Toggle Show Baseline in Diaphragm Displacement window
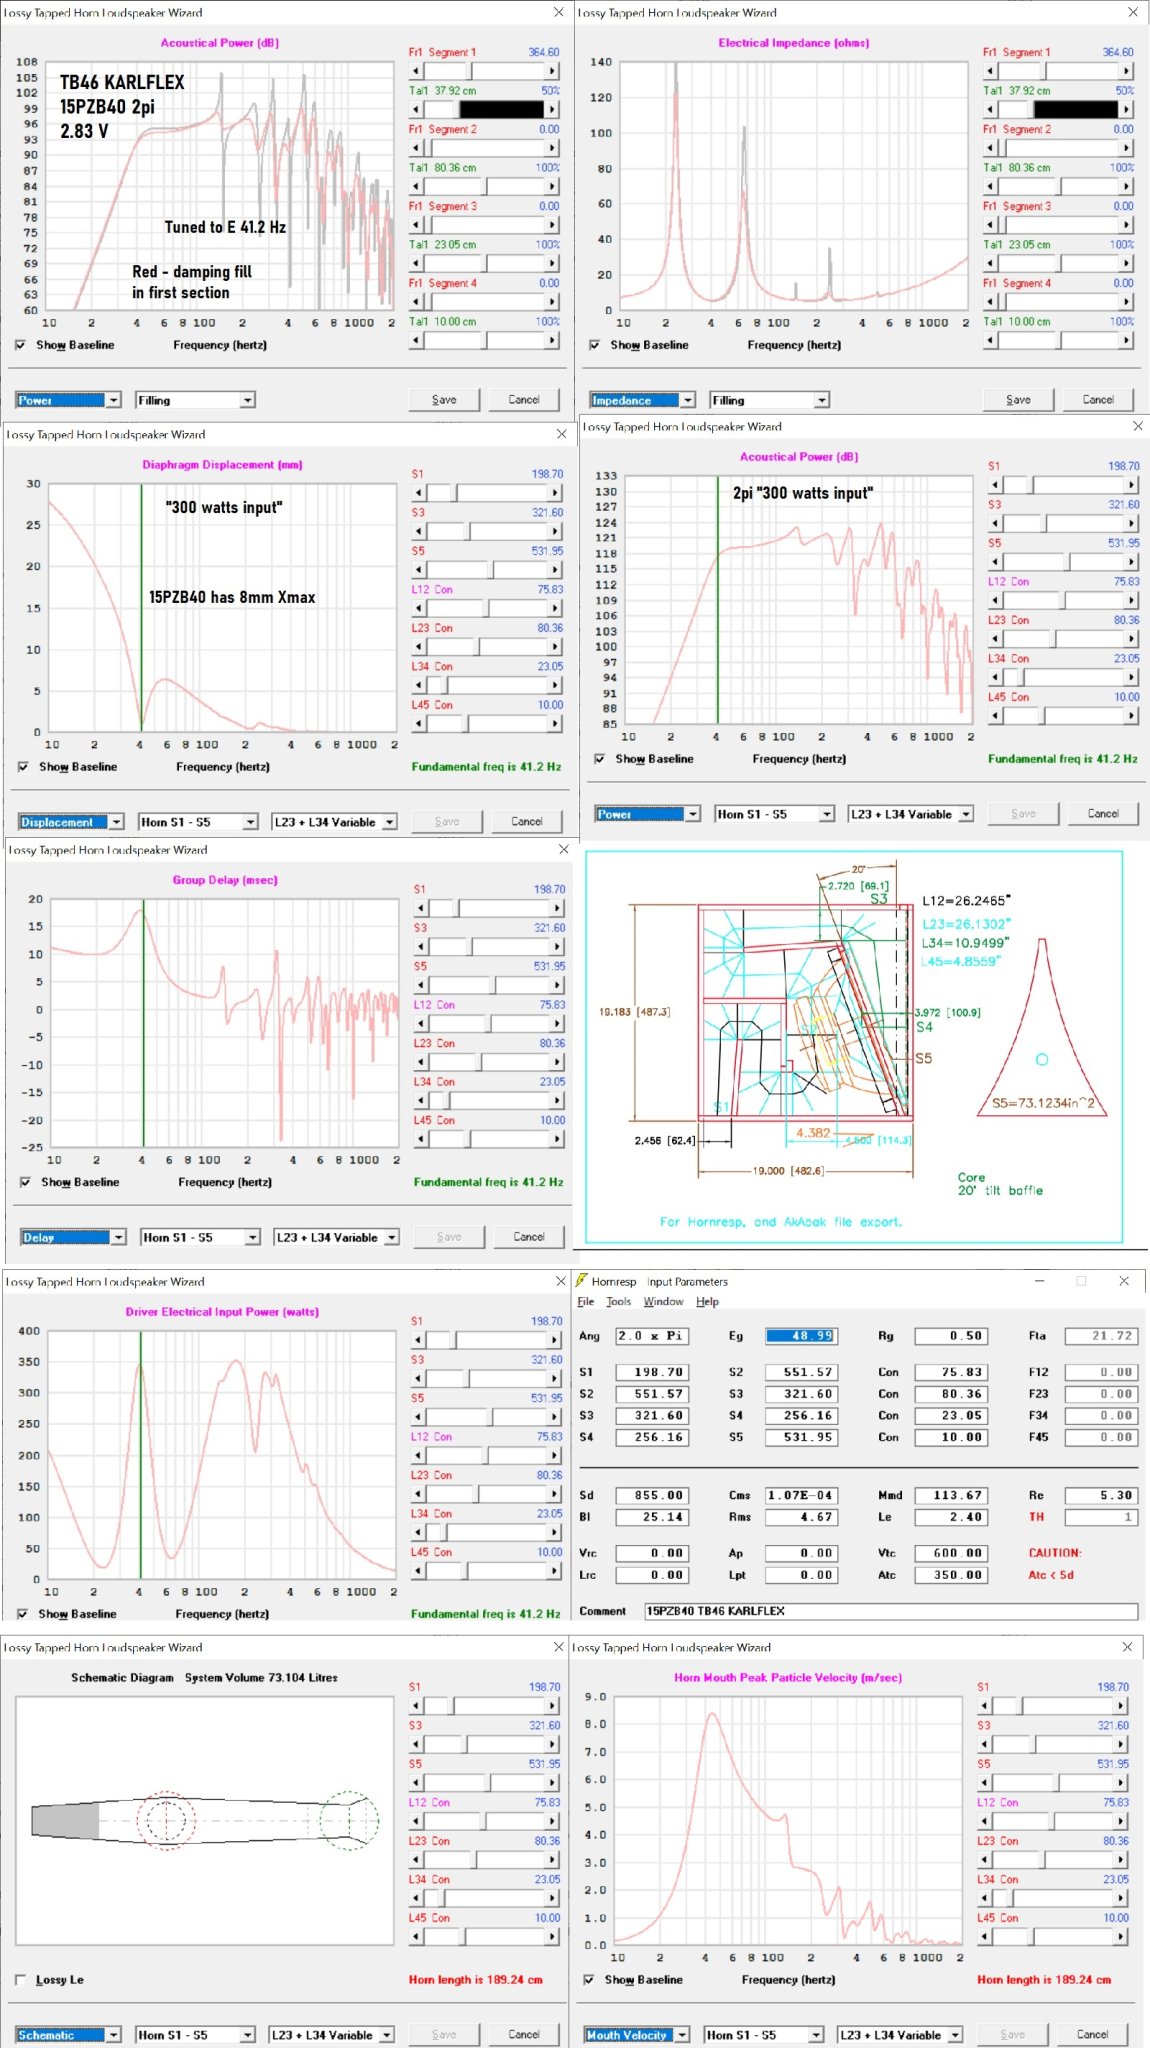Image resolution: width=1150 pixels, height=2048 pixels. (23, 767)
